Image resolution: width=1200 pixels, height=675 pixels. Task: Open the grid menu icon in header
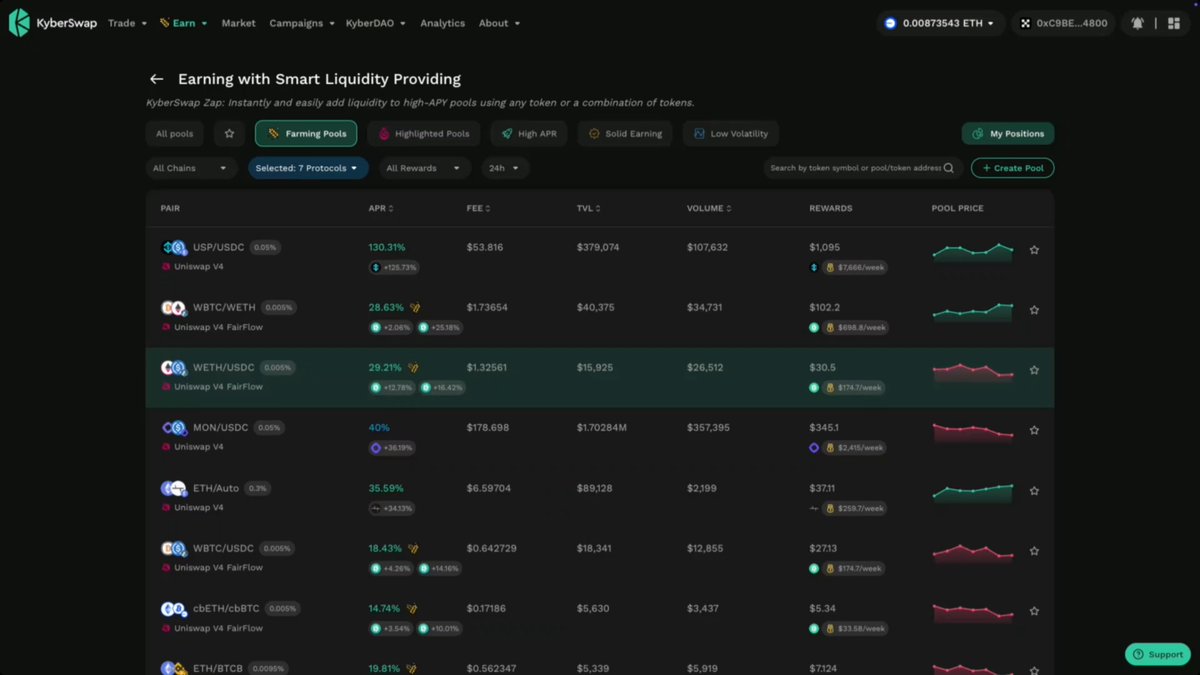tap(1174, 23)
